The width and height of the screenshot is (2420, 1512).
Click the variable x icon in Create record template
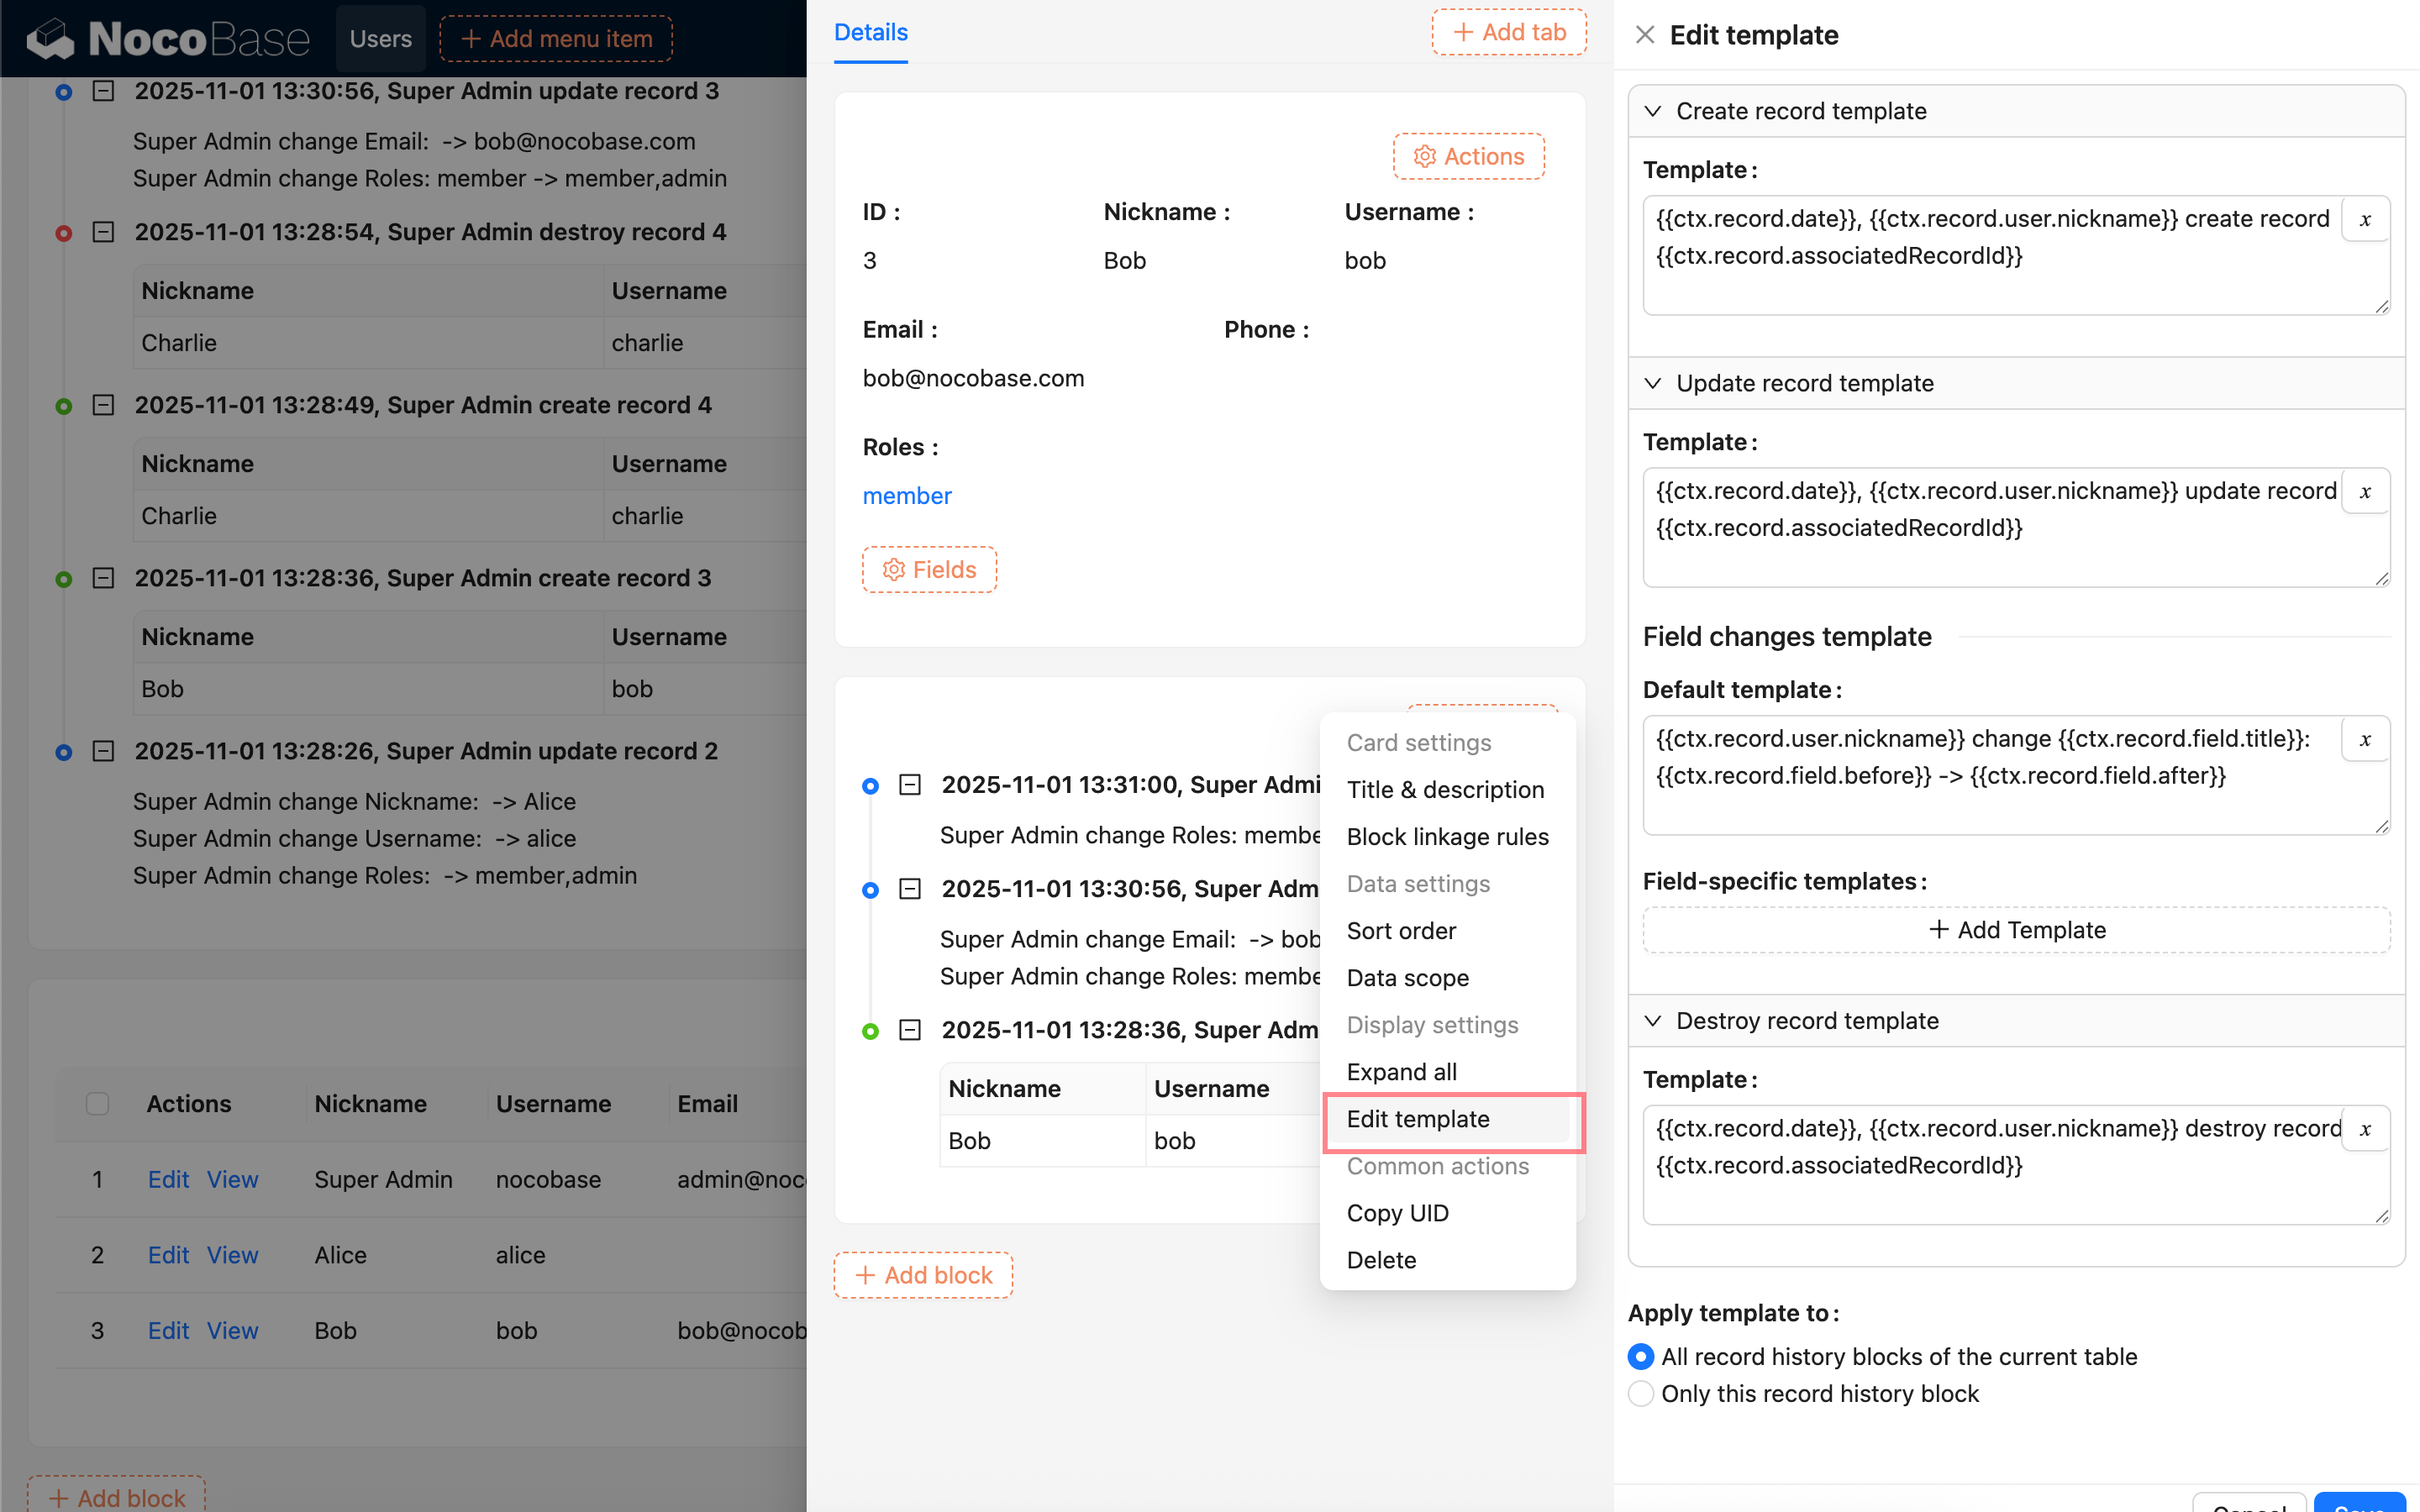2364,220
